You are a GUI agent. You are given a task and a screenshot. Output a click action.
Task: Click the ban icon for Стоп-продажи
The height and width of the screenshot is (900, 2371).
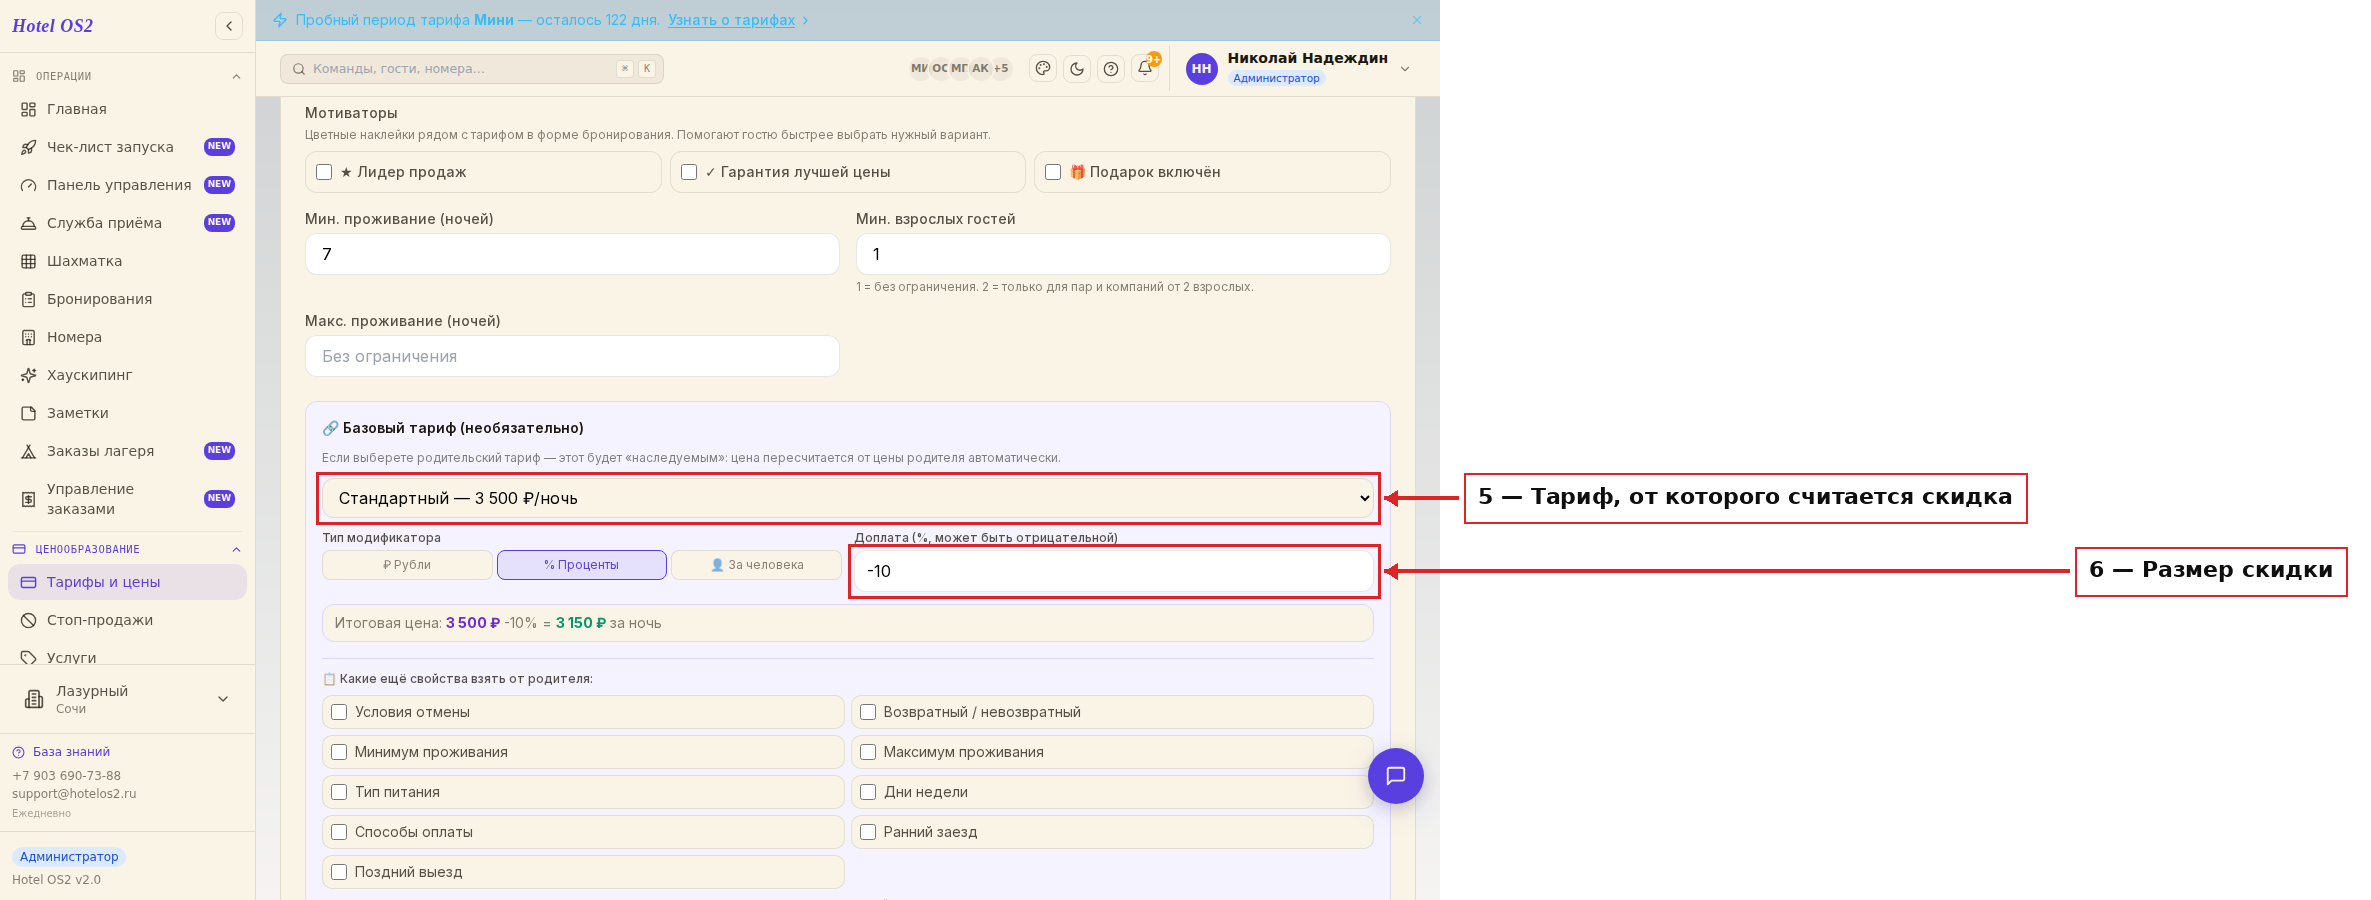tap(28, 620)
